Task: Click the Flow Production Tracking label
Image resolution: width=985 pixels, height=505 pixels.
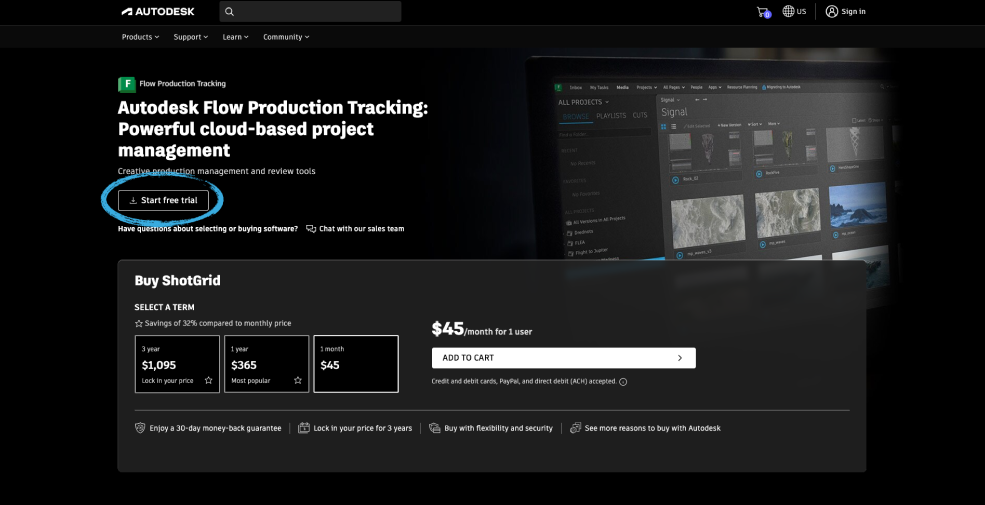Action: (x=182, y=84)
